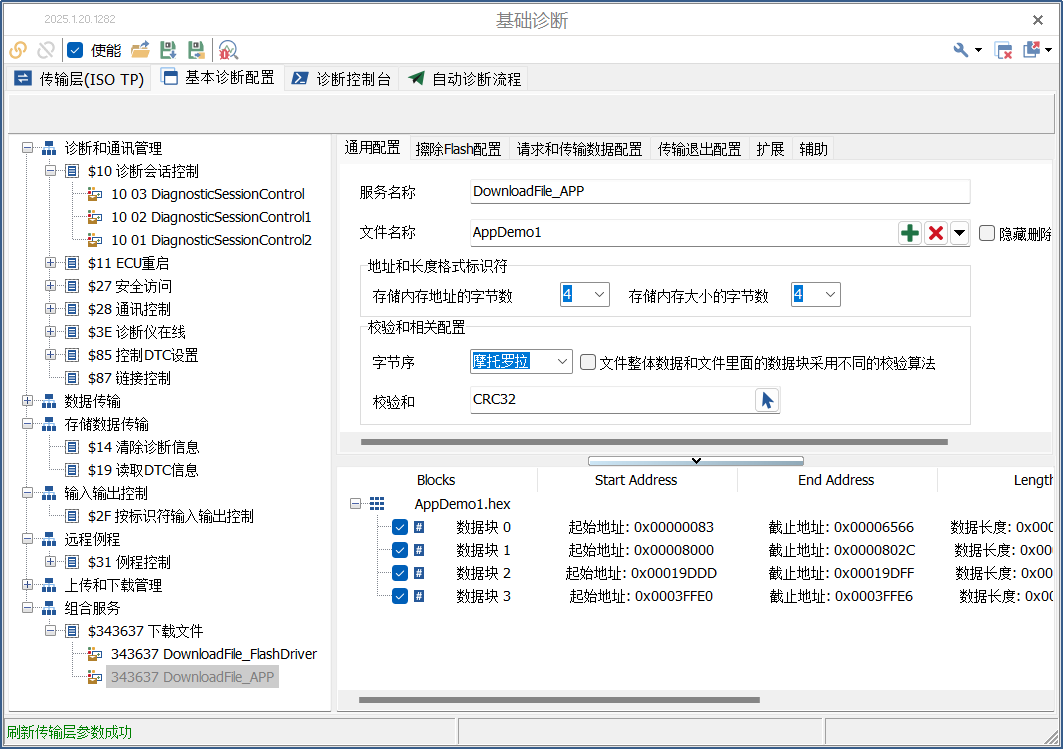Expand the $27 安全访问 node

[x=50, y=286]
